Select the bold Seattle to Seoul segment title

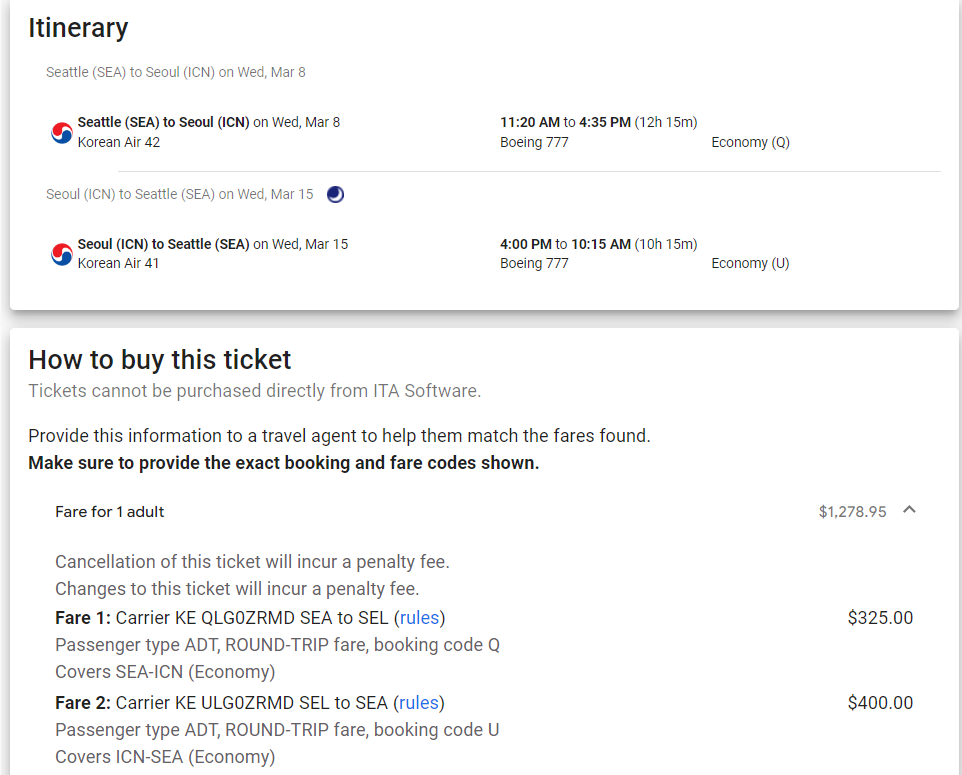[x=164, y=122]
